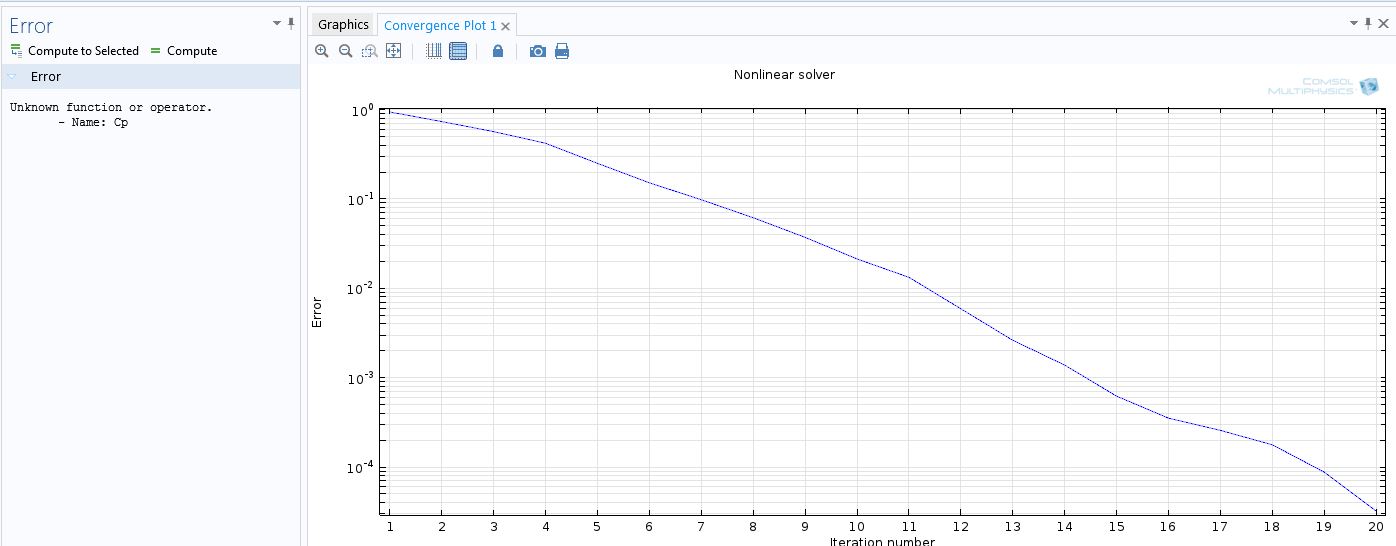The height and width of the screenshot is (546, 1396).
Task: Toggle the plot window lock
Action: coord(498,51)
